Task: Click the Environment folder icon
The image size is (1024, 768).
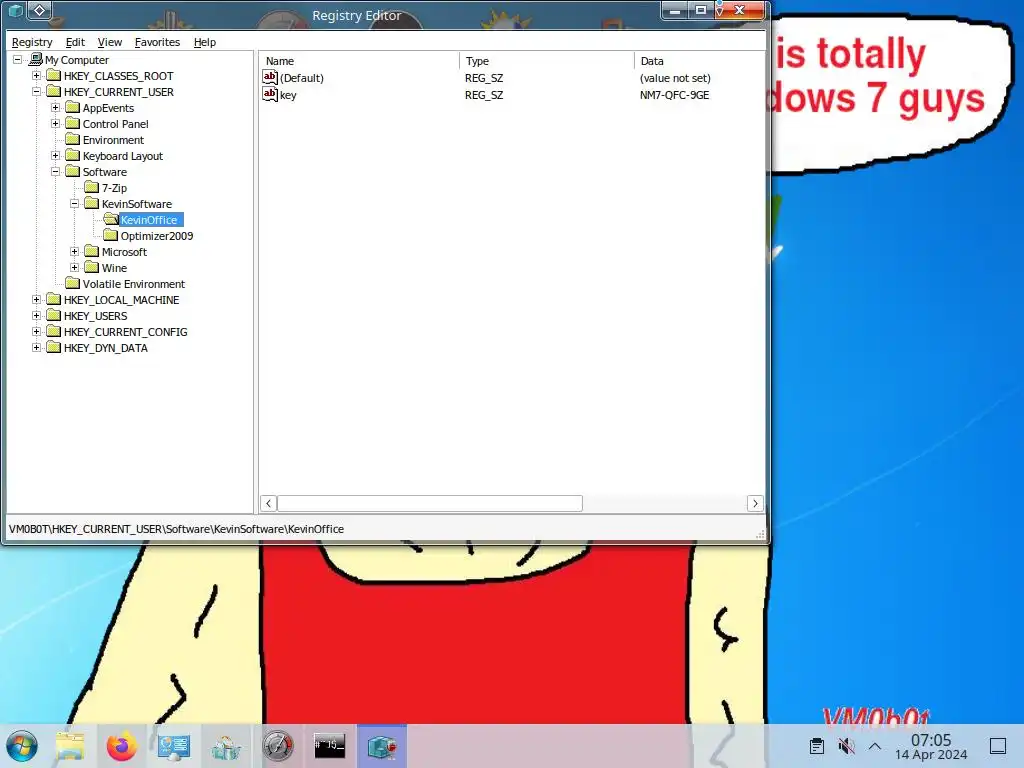Action: click(x=72, y=140)
